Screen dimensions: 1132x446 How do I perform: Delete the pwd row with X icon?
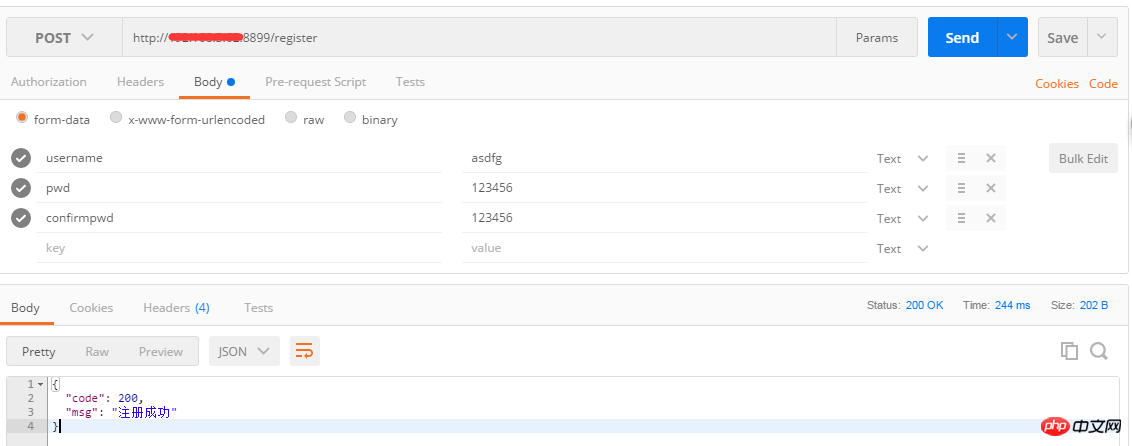click(x=990, y=188)
